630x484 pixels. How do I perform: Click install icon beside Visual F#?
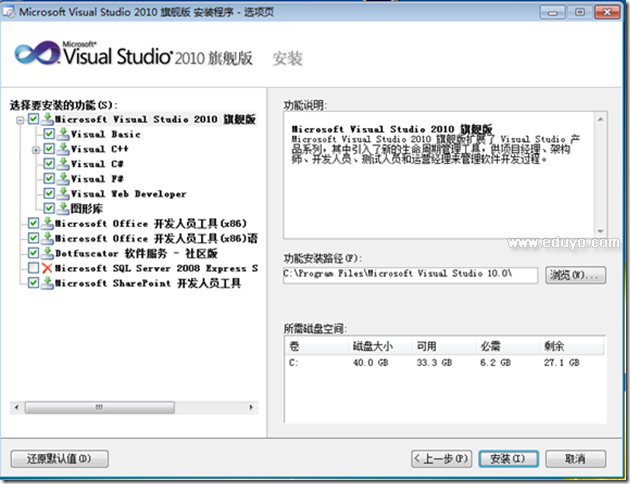pyautogui.click(x=63, y=179)
